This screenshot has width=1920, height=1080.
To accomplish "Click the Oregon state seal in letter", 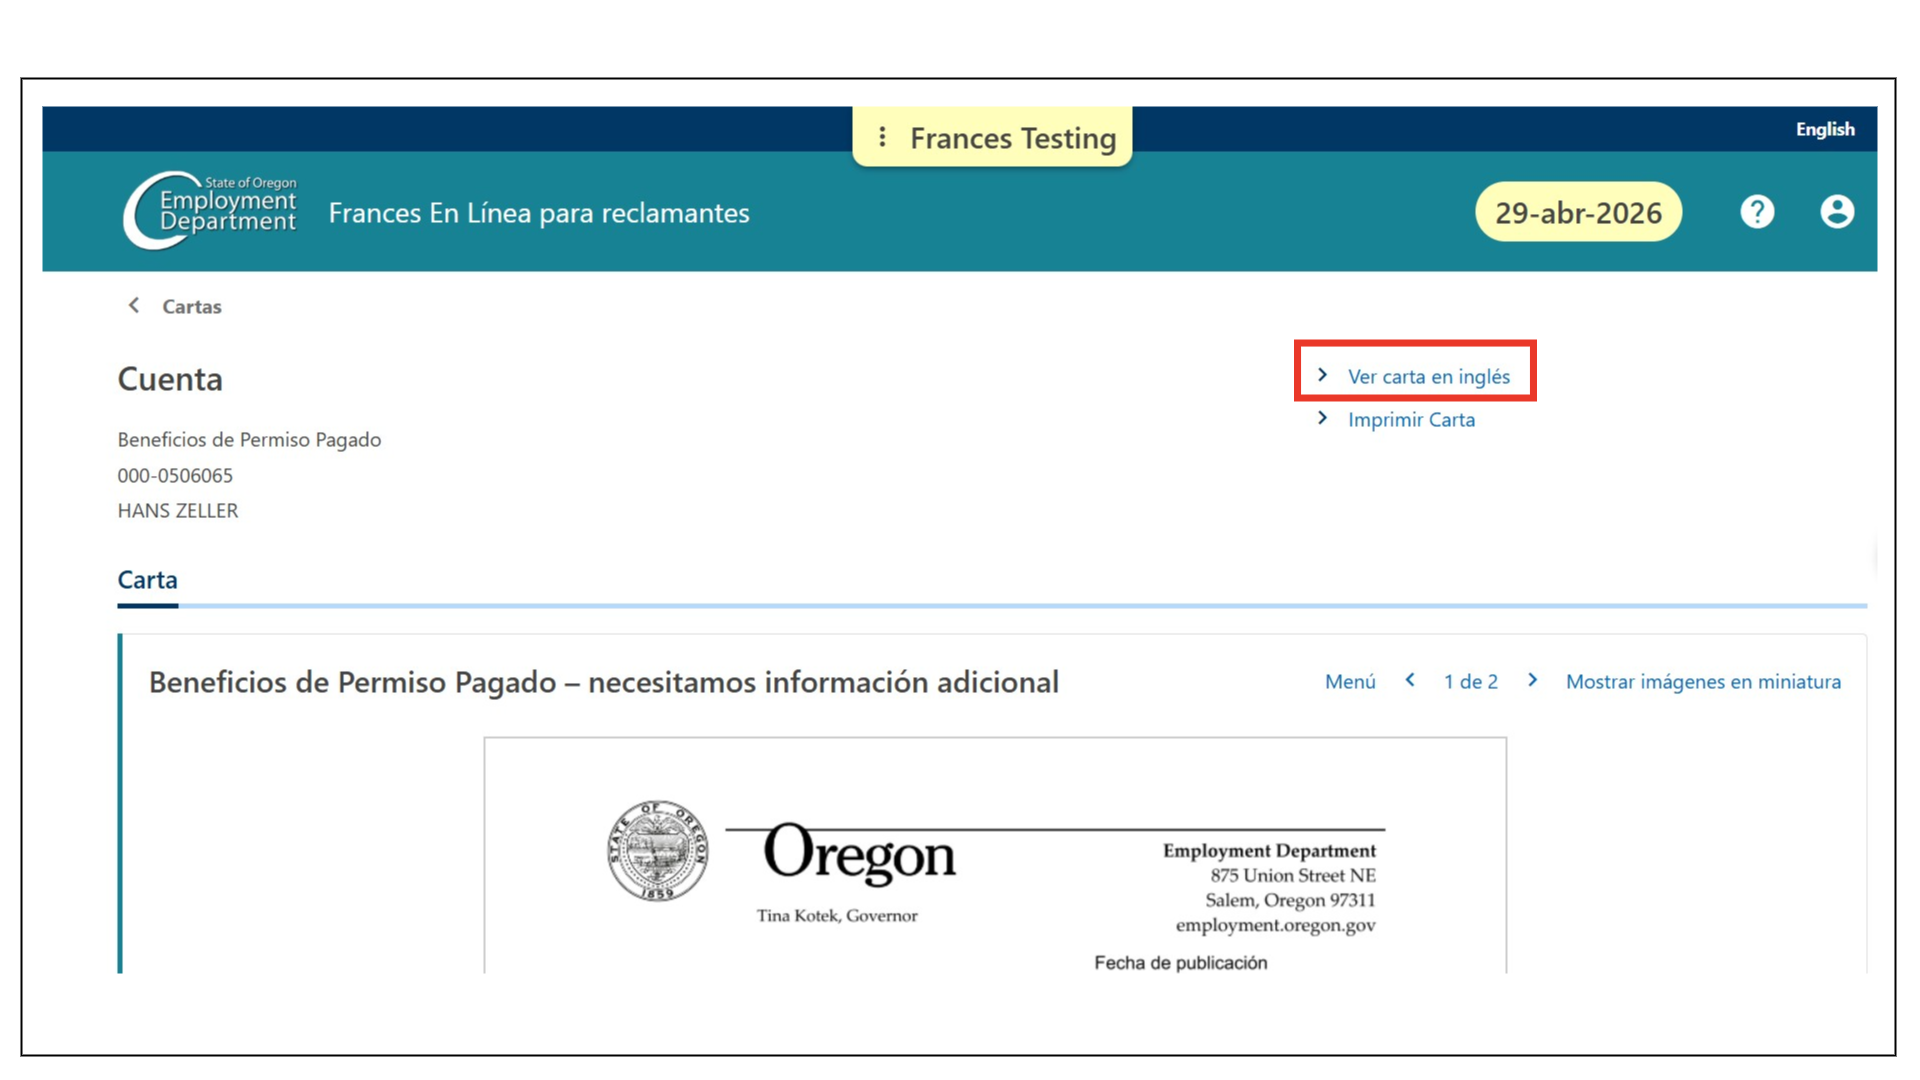I will pyautogui.click(x=658, y=851).
